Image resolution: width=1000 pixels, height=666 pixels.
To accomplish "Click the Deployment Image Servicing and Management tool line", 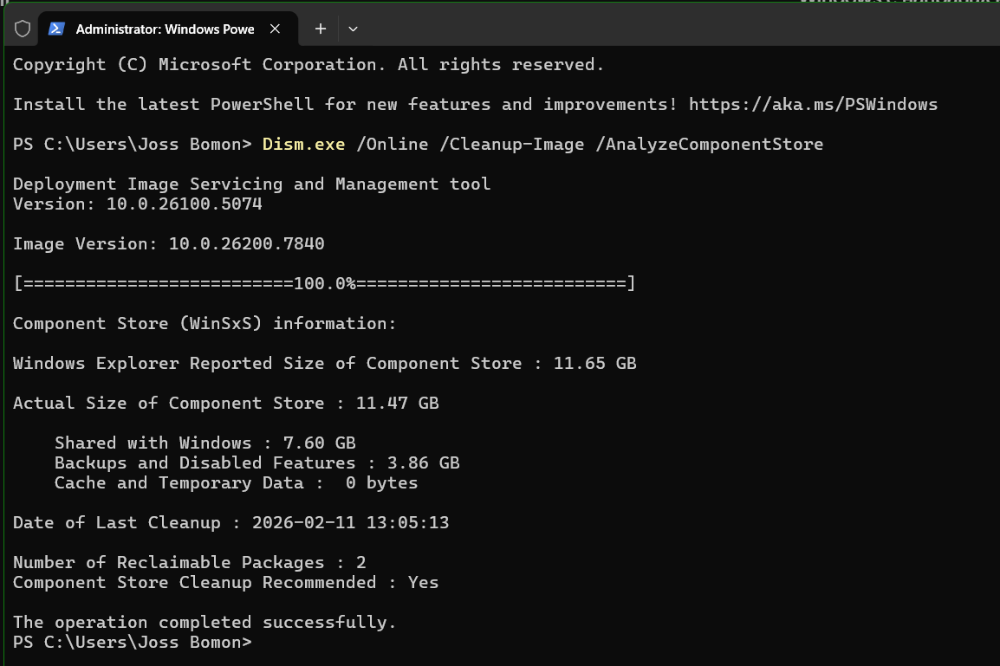I will pyautogui.click(x=252, y=184).
